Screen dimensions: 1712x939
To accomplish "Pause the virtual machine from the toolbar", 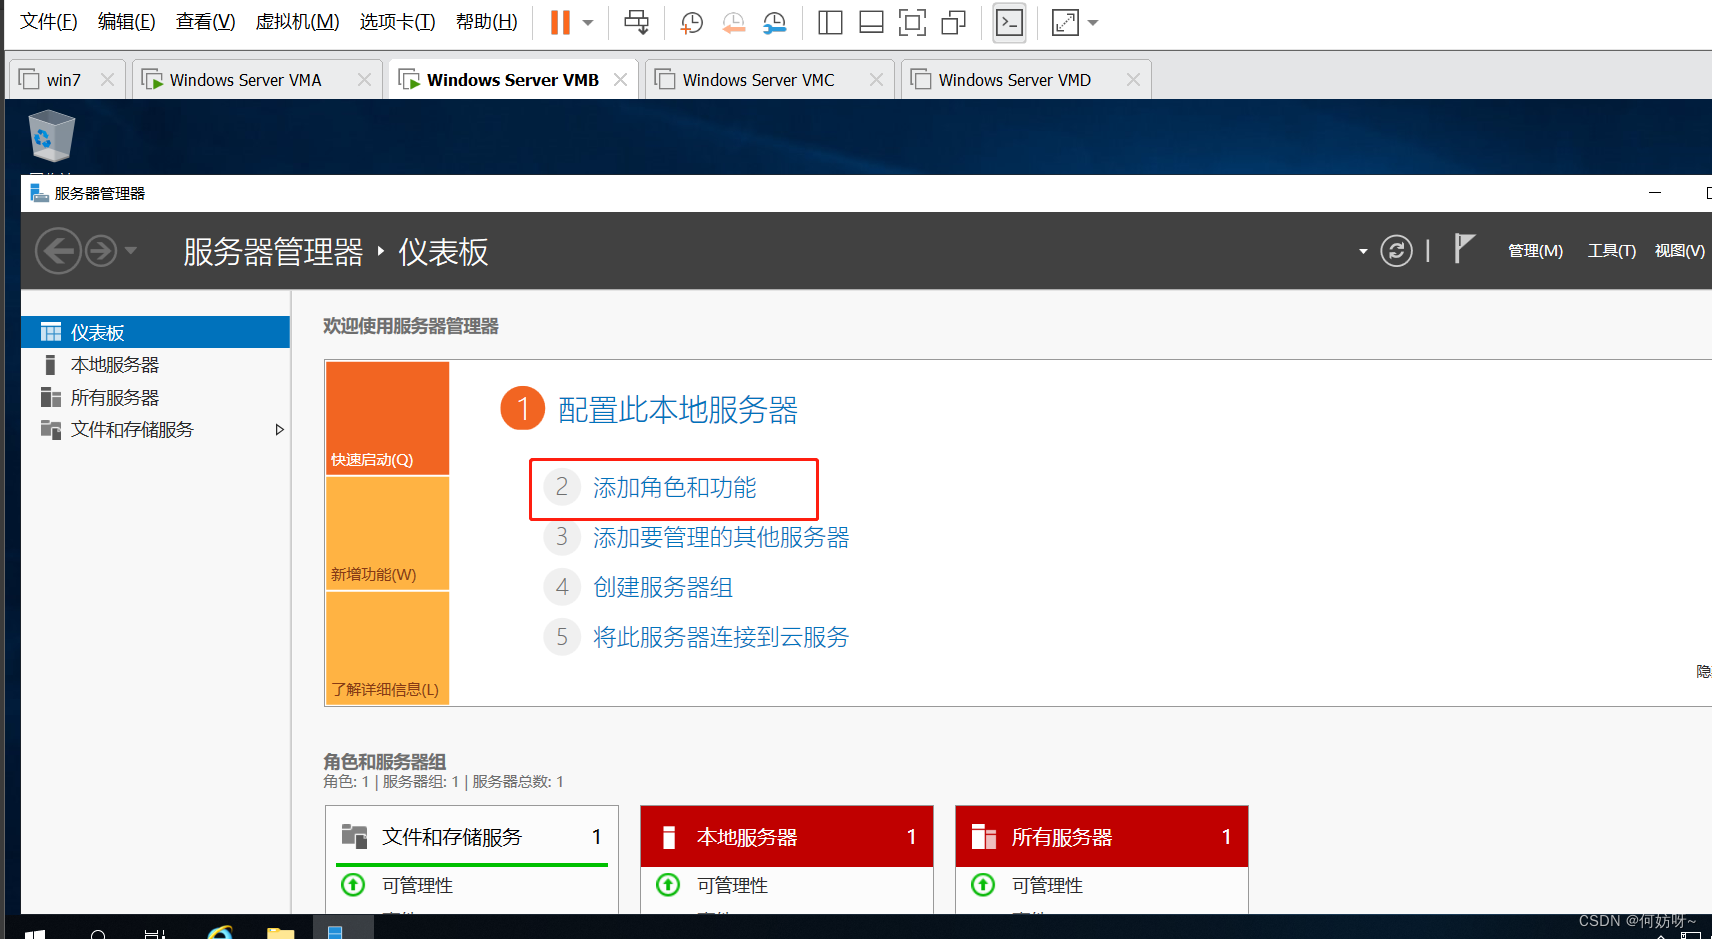I will pyautogui.click(x=560, y=22).
